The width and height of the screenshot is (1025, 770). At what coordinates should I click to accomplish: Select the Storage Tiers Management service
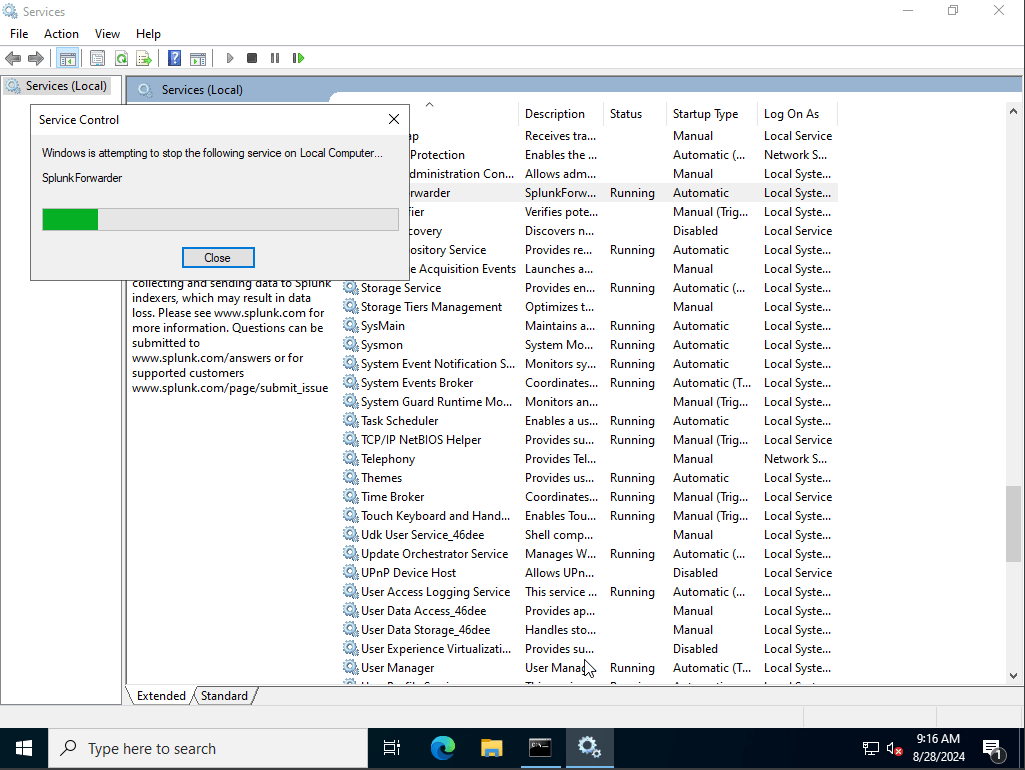coord(589,307)
